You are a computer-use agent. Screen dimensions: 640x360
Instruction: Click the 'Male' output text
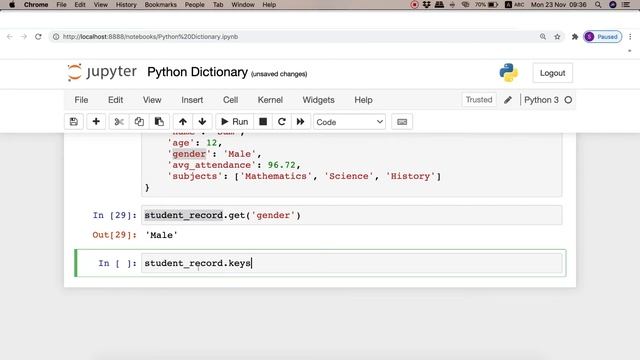pos(161,235)
